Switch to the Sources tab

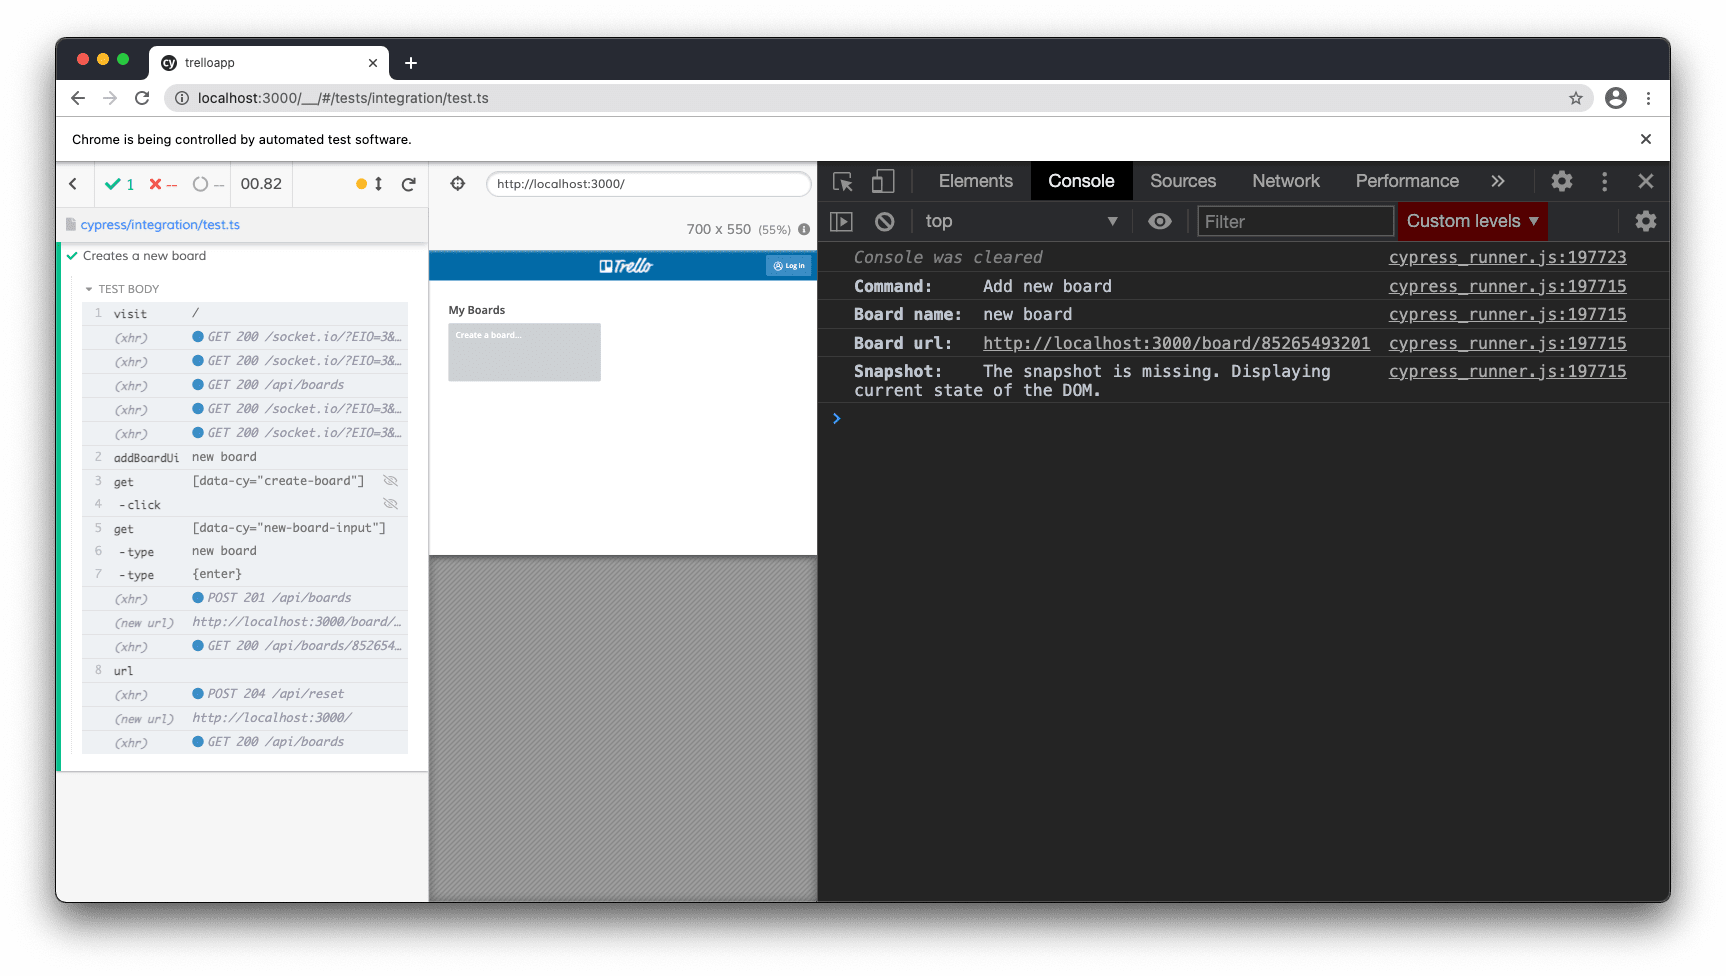click(1182, 181)
